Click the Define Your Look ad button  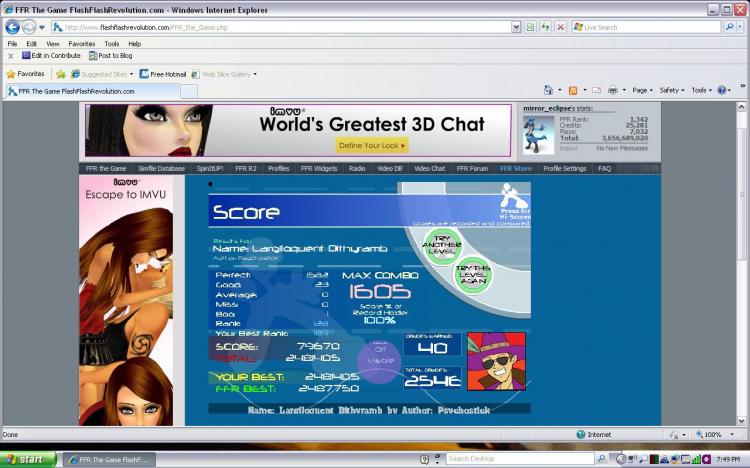[372, 145]
